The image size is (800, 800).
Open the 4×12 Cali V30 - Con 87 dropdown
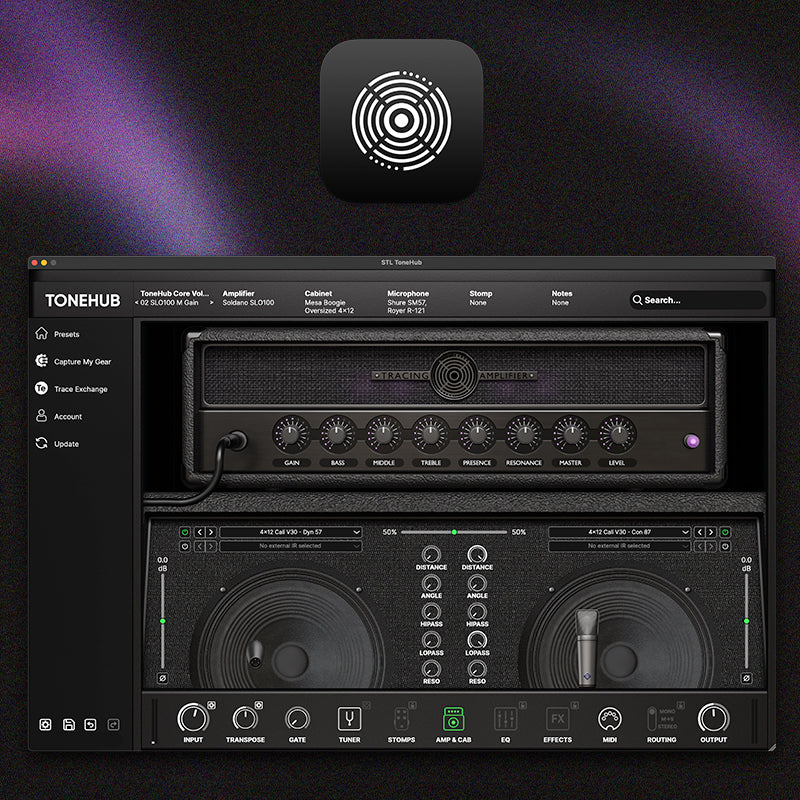[619, 532]
